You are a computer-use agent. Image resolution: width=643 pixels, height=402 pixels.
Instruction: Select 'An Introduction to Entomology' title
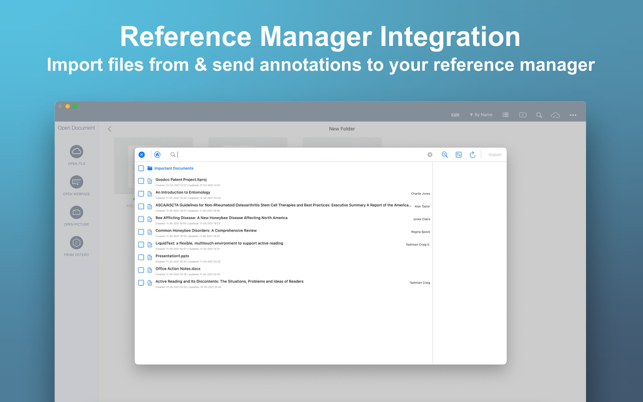point(183,192)
